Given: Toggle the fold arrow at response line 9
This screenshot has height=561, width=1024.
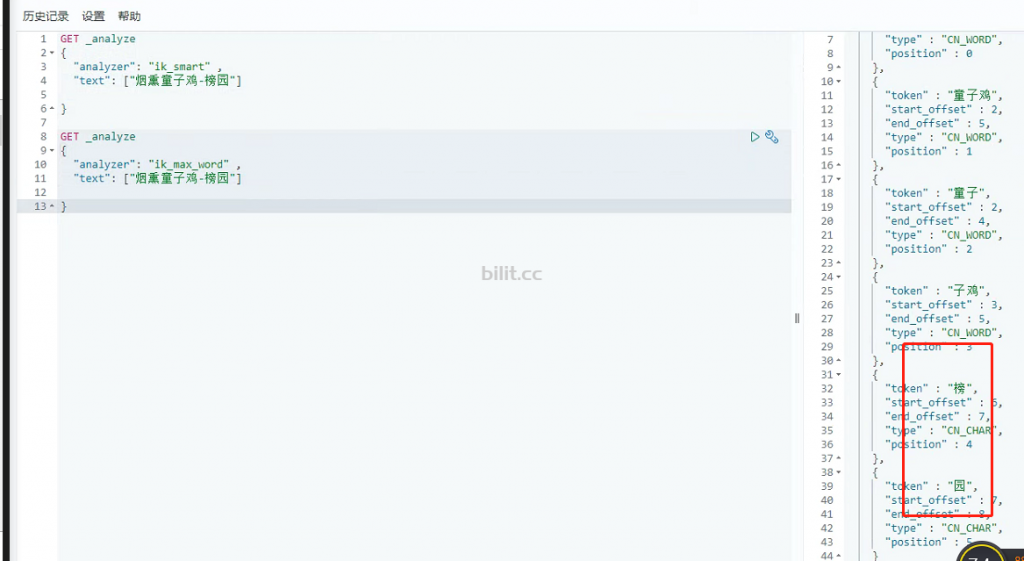Looking at the screenshot, I should click(839, 67).
